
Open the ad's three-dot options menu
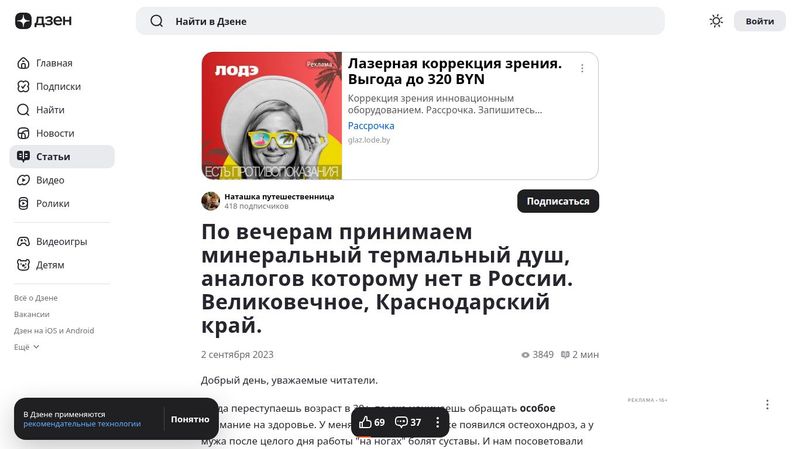coord(582,68)
